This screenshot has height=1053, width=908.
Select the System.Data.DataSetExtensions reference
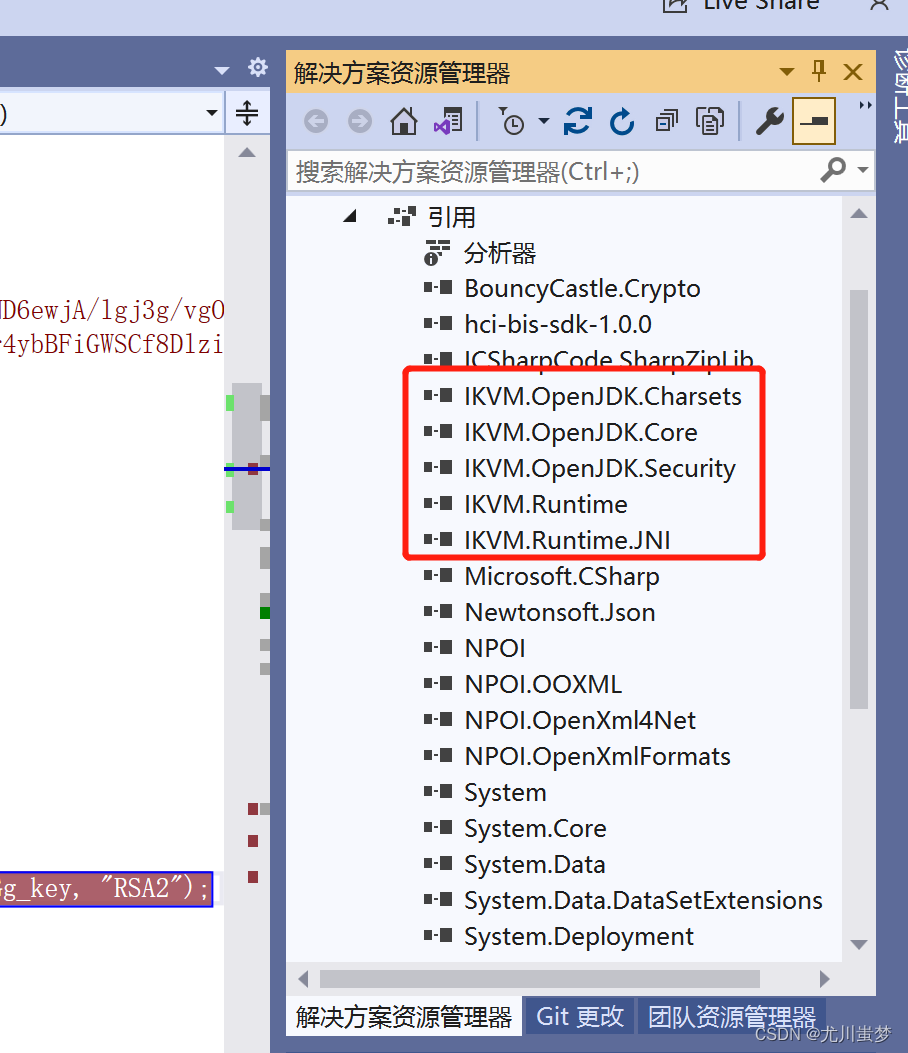tap(643, 901)
